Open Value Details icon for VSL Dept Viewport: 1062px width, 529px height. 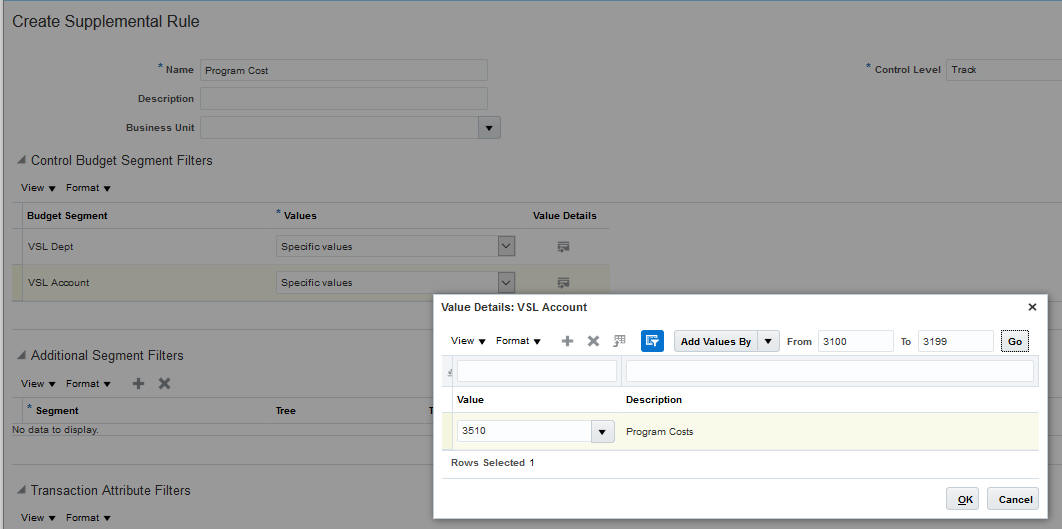[x=563, y=246]
